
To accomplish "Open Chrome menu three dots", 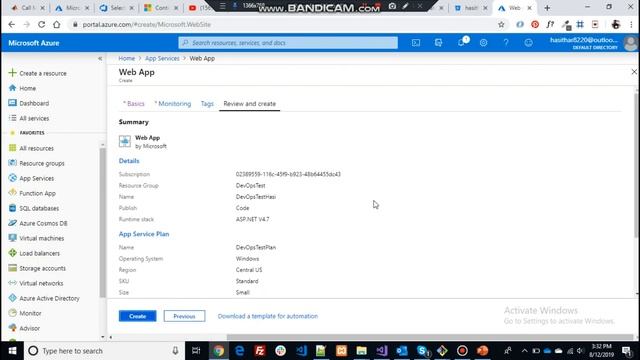I will pos(631,24).
